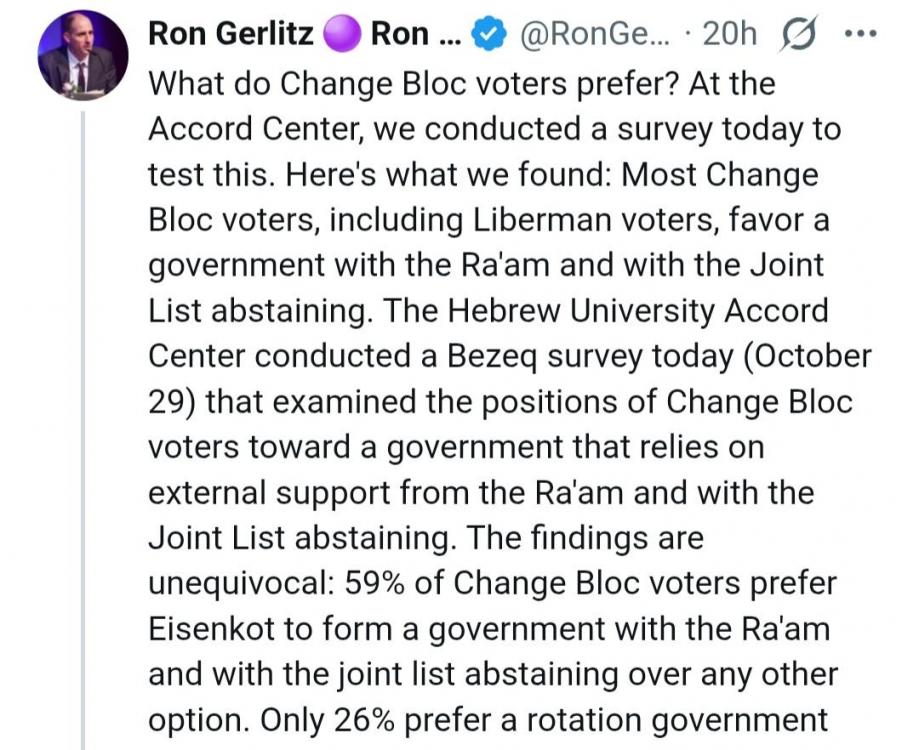Click the Grok slashed-circle icon
This screenshot has width=919, height=750.
799,34
